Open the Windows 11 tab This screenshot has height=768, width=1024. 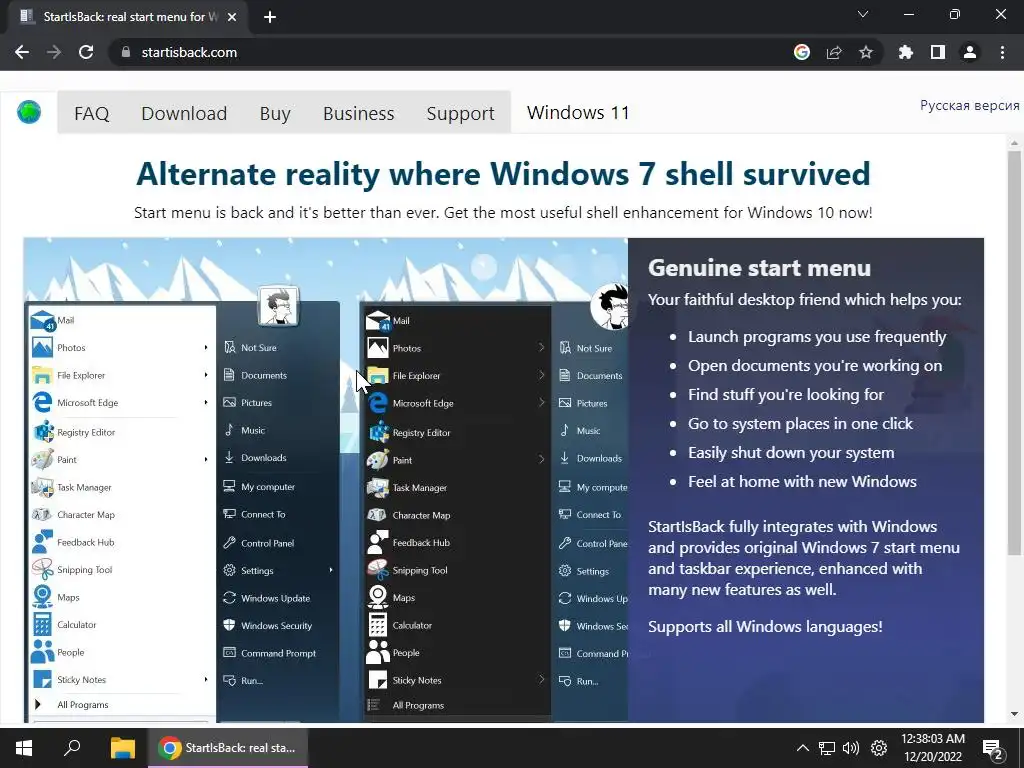(578, 112)
